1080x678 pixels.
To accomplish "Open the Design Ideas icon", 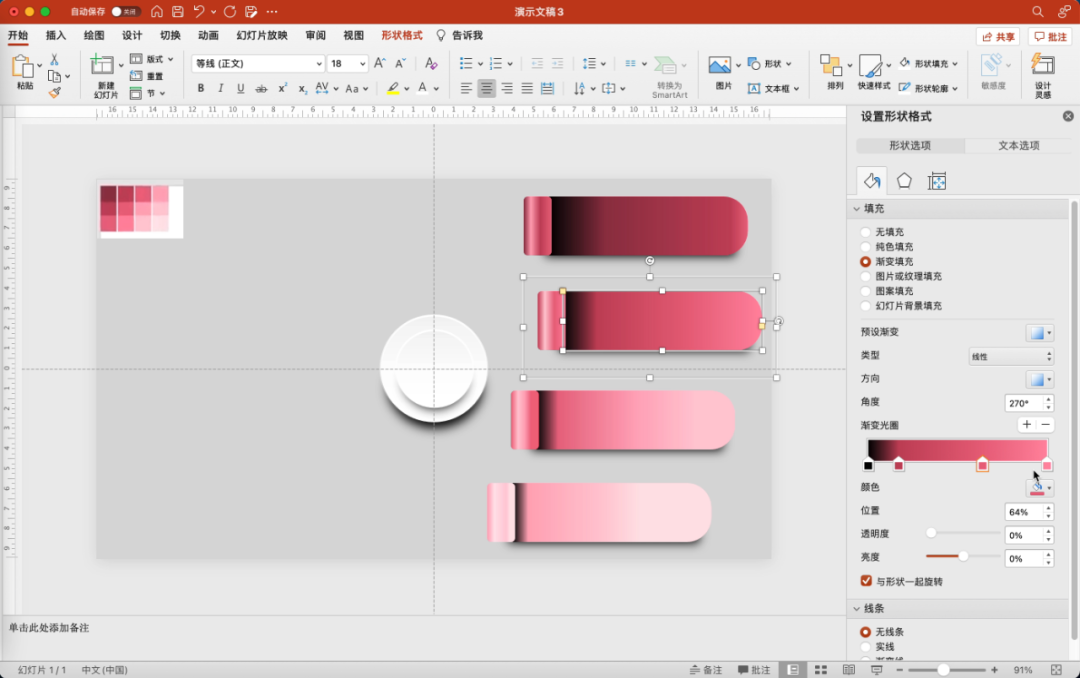I will coord(1042,65).
